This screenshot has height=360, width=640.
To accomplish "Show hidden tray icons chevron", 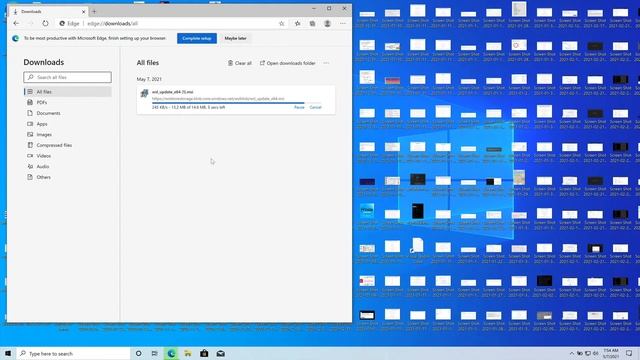I will pyautogui.click(x=572, y=353).
